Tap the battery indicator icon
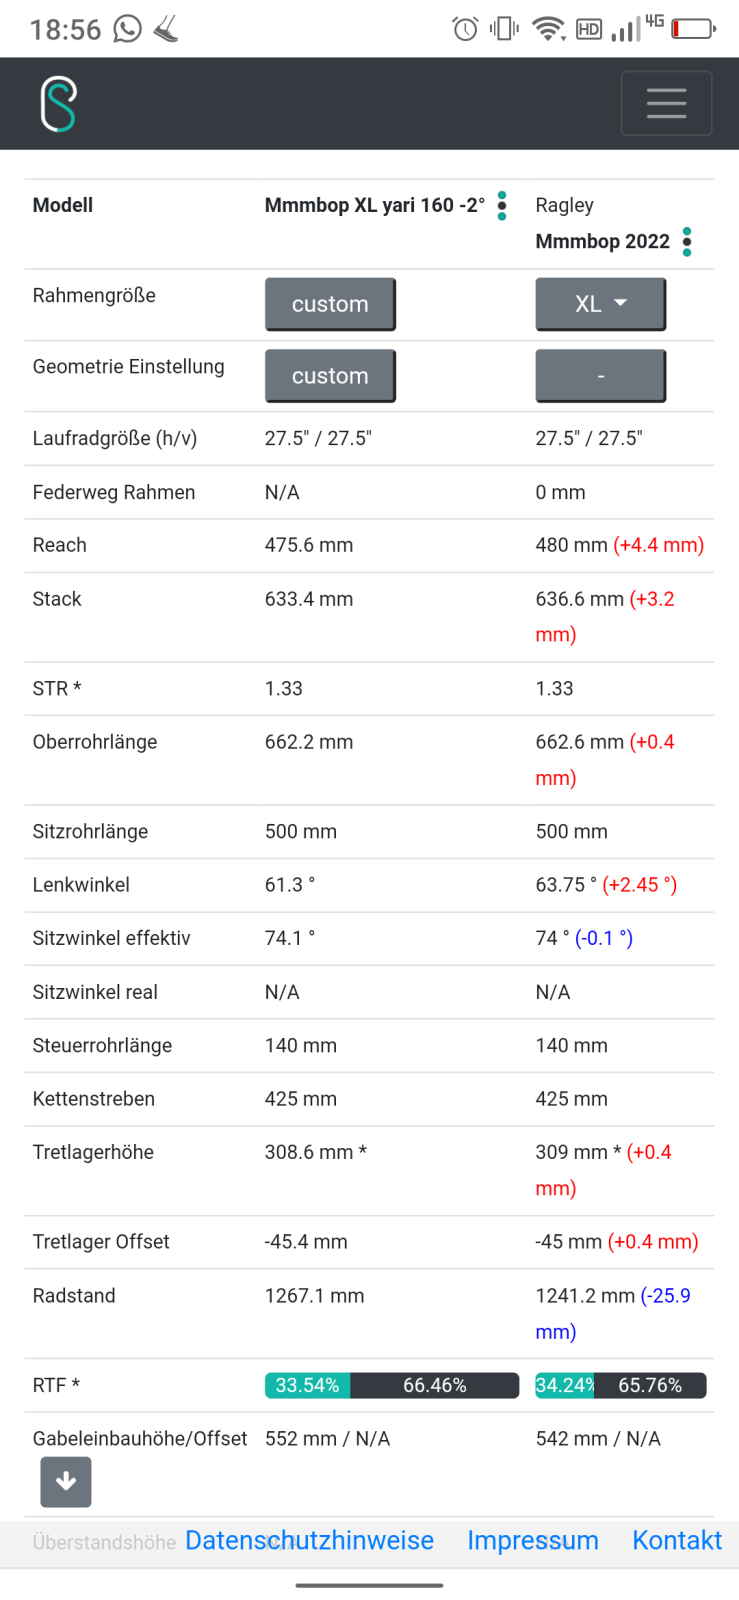This screenshot has width=739, height=1600. coord(693,29)
